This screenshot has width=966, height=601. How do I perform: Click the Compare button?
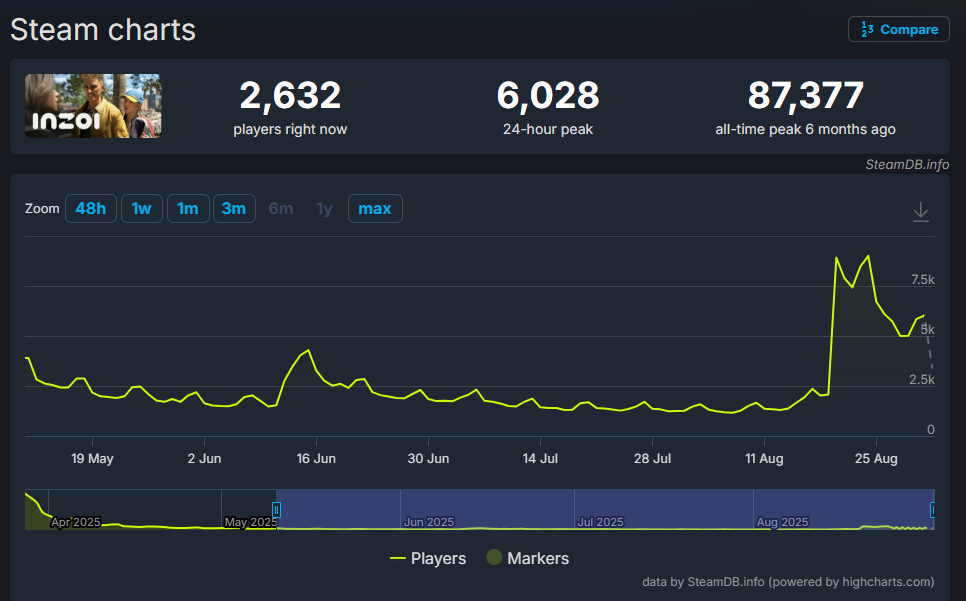pyautogui.click(x=898, y=29)
